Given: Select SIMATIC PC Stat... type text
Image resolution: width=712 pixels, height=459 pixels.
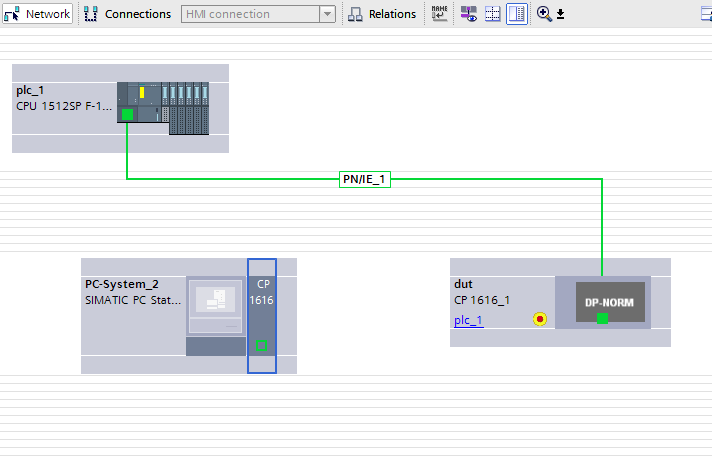Looking at the screenshot, I should (x=133, y=300).
